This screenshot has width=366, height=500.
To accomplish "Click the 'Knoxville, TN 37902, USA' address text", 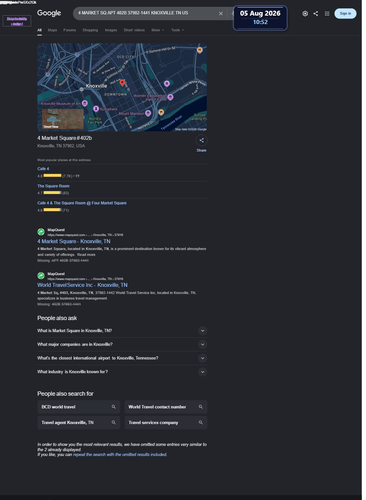I will tap(61, 146).
